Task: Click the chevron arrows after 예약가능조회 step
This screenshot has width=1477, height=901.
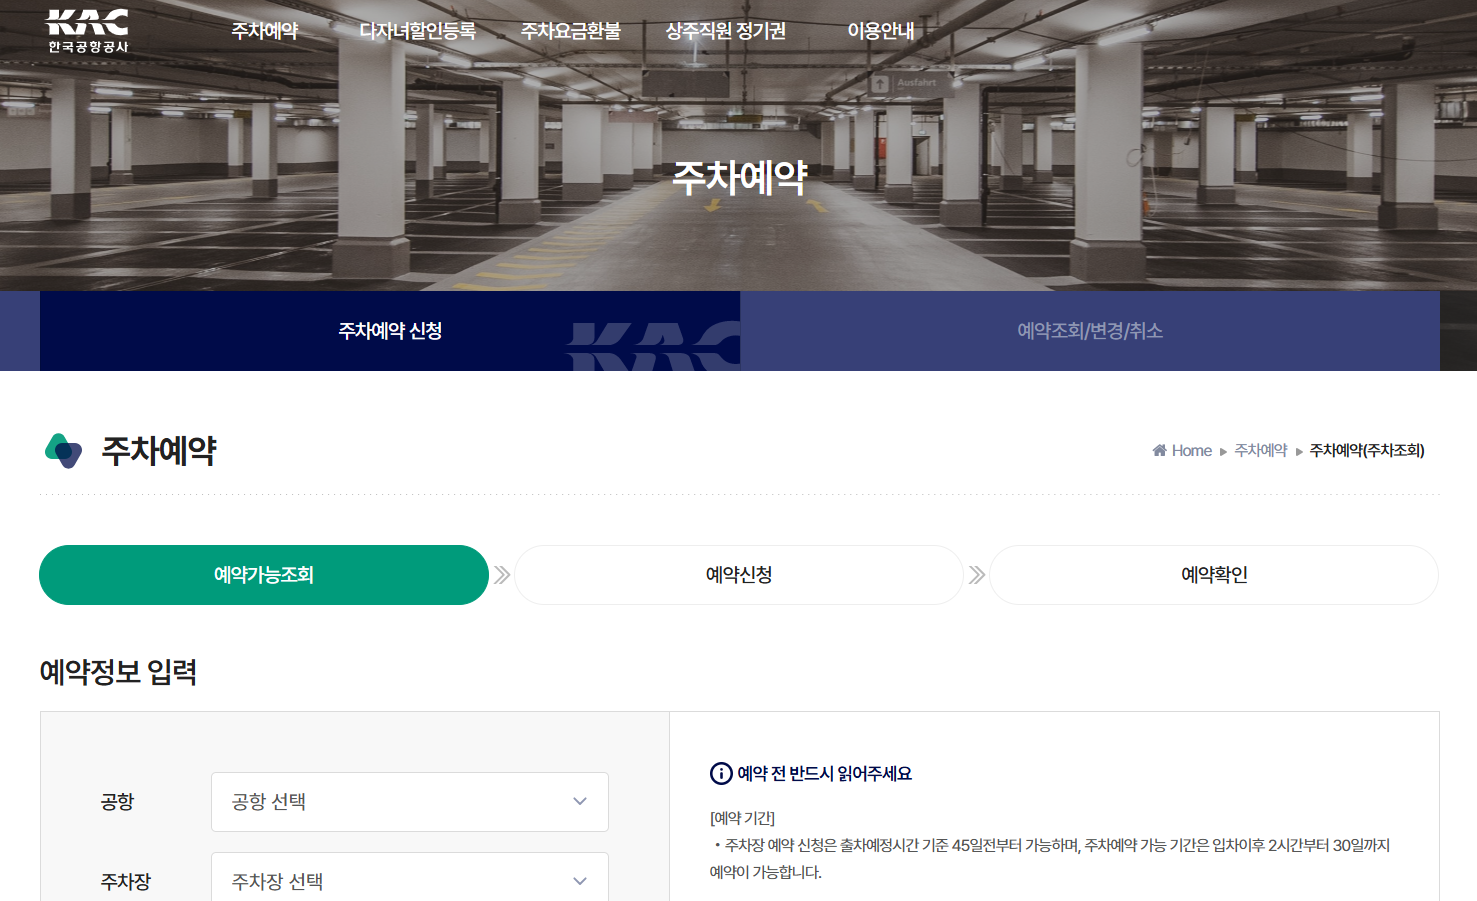Action: [502, 575]
